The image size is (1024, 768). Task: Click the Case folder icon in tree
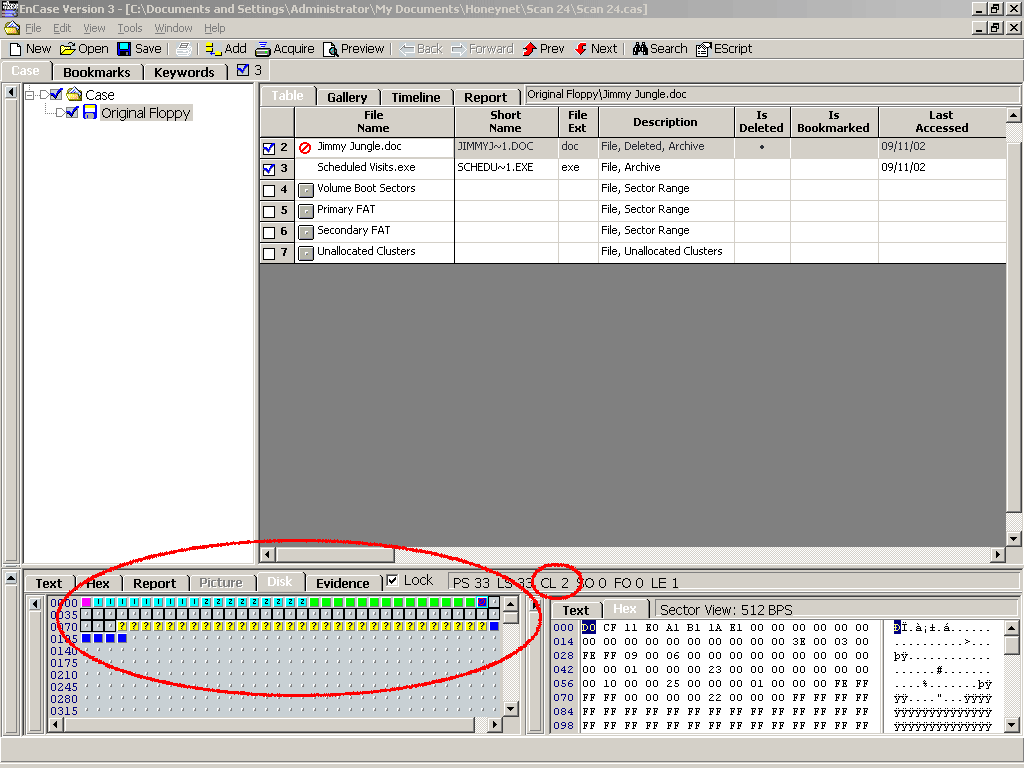tap(74, 94)
